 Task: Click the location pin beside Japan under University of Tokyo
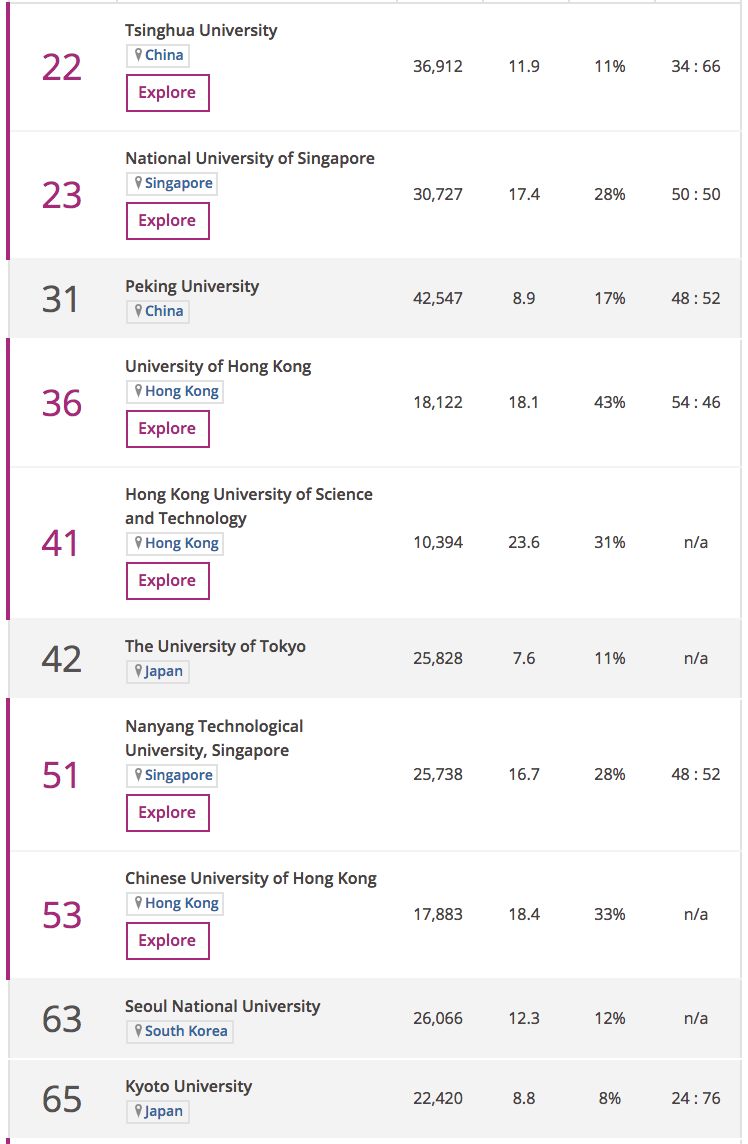[x=138, y=671]
